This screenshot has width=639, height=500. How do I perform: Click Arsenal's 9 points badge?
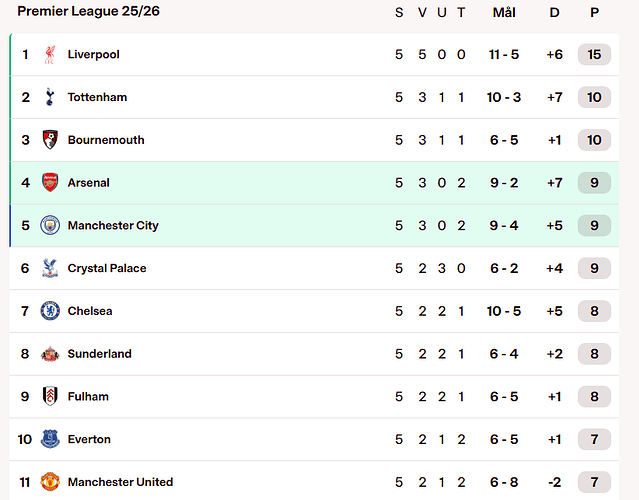(594, 183)
